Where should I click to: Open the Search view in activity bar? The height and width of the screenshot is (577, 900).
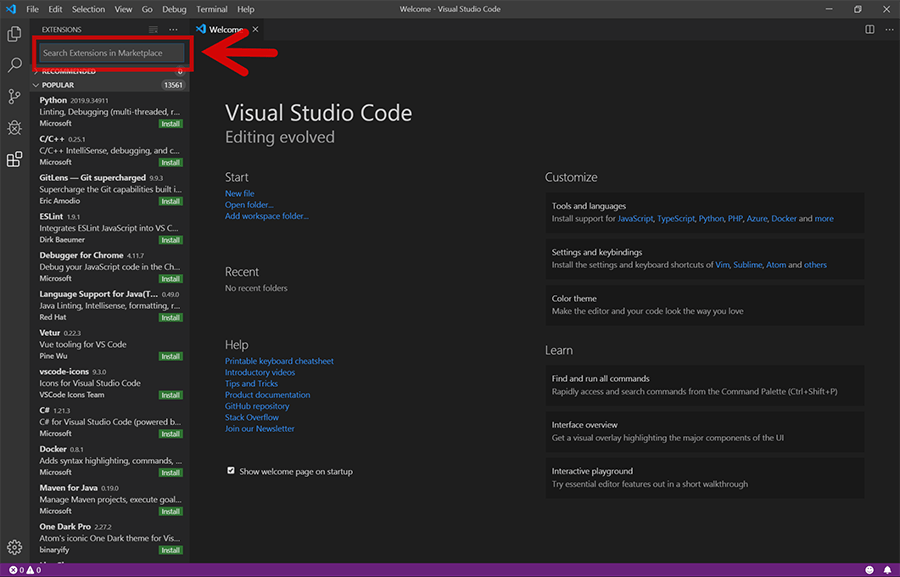point(14,65)
